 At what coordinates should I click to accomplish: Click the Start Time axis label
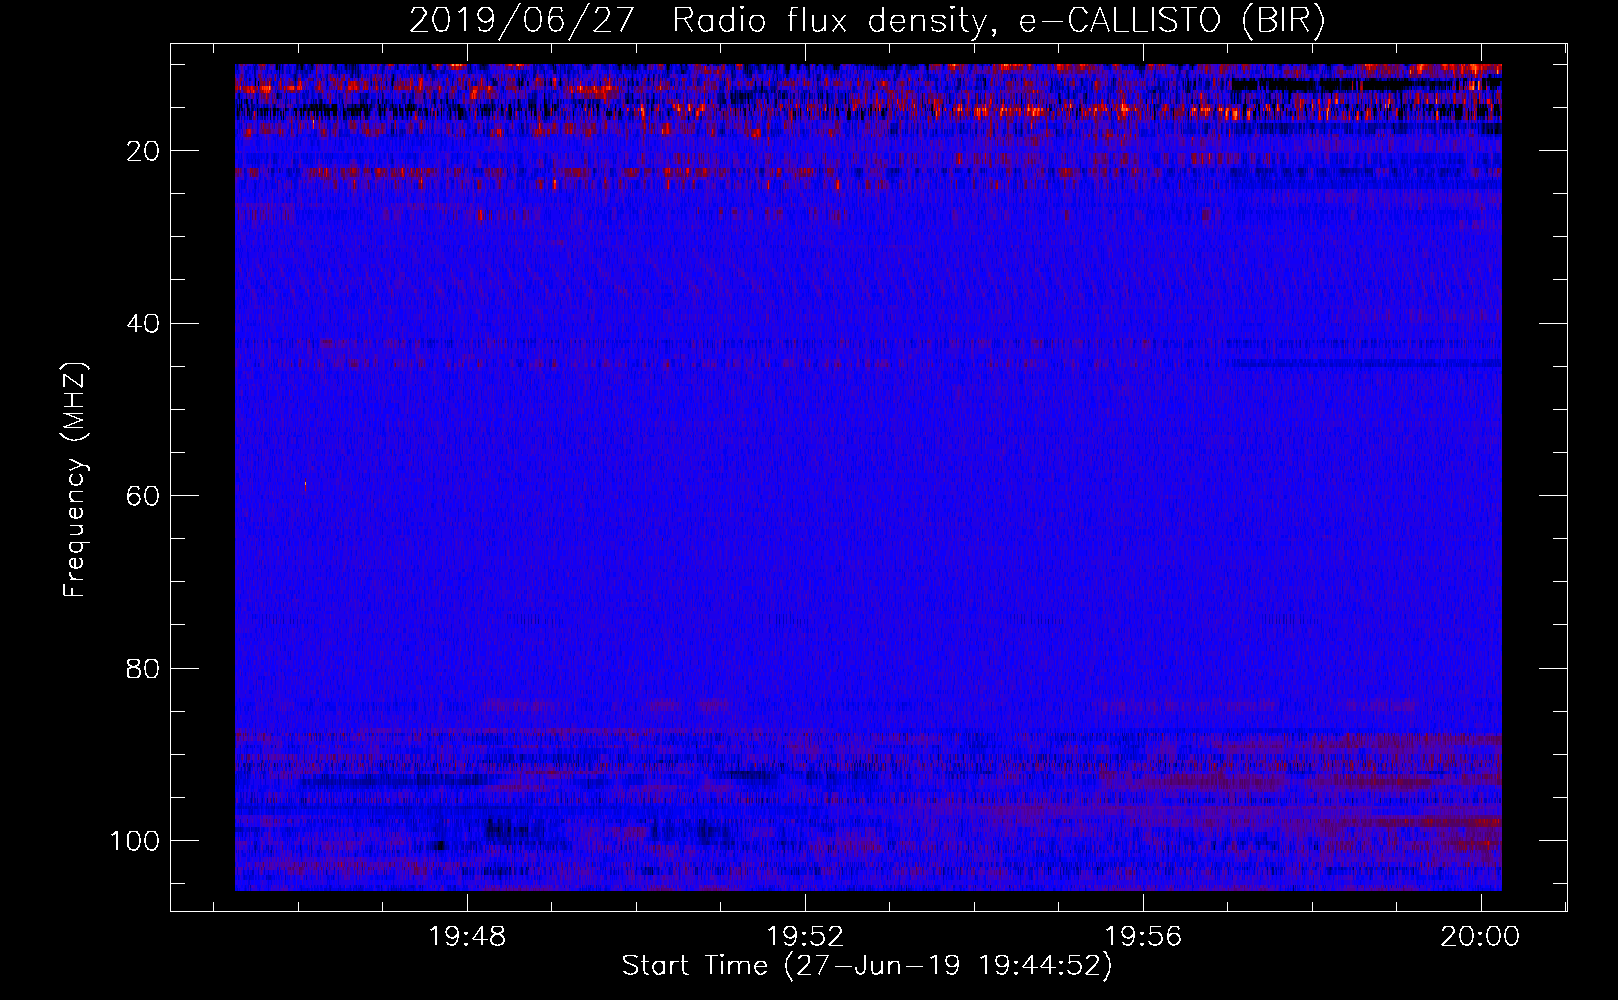coord(867,966)
